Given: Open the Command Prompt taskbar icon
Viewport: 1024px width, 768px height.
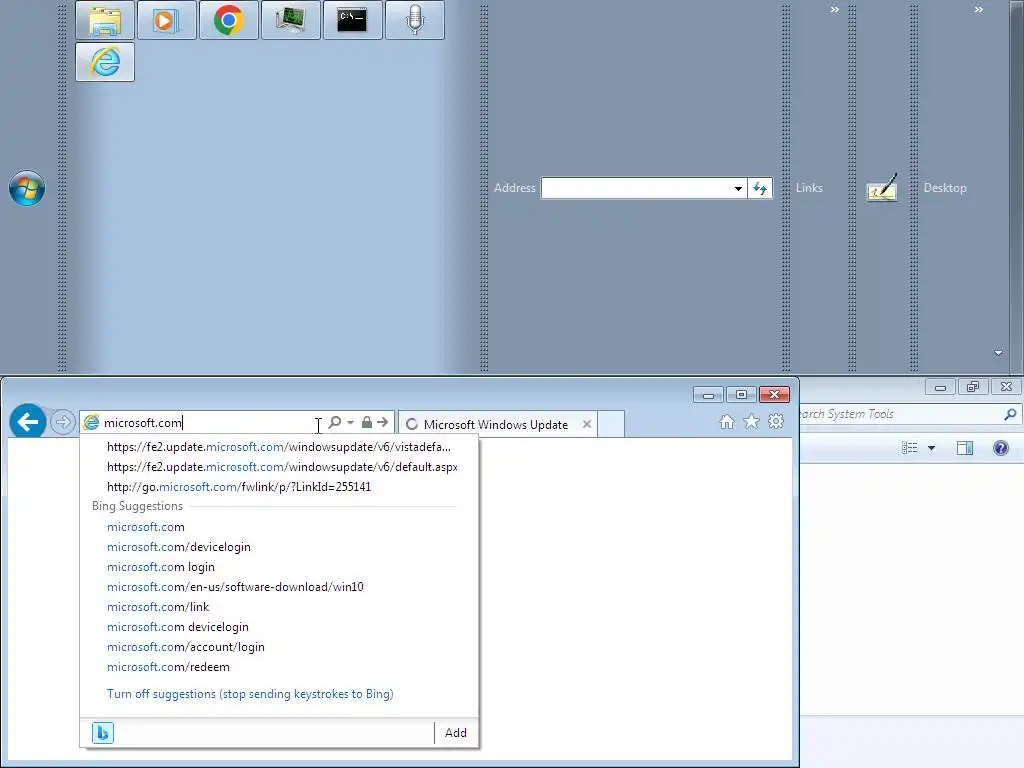Looking at the screenshot, I should [x=353, y=20].
